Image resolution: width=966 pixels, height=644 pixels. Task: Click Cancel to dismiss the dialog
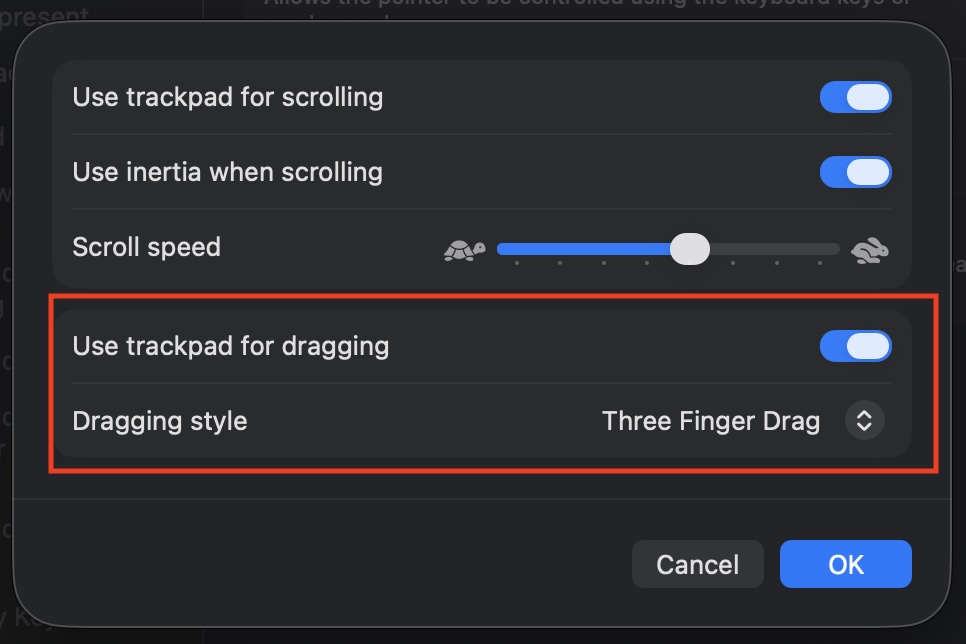(697, 564)
